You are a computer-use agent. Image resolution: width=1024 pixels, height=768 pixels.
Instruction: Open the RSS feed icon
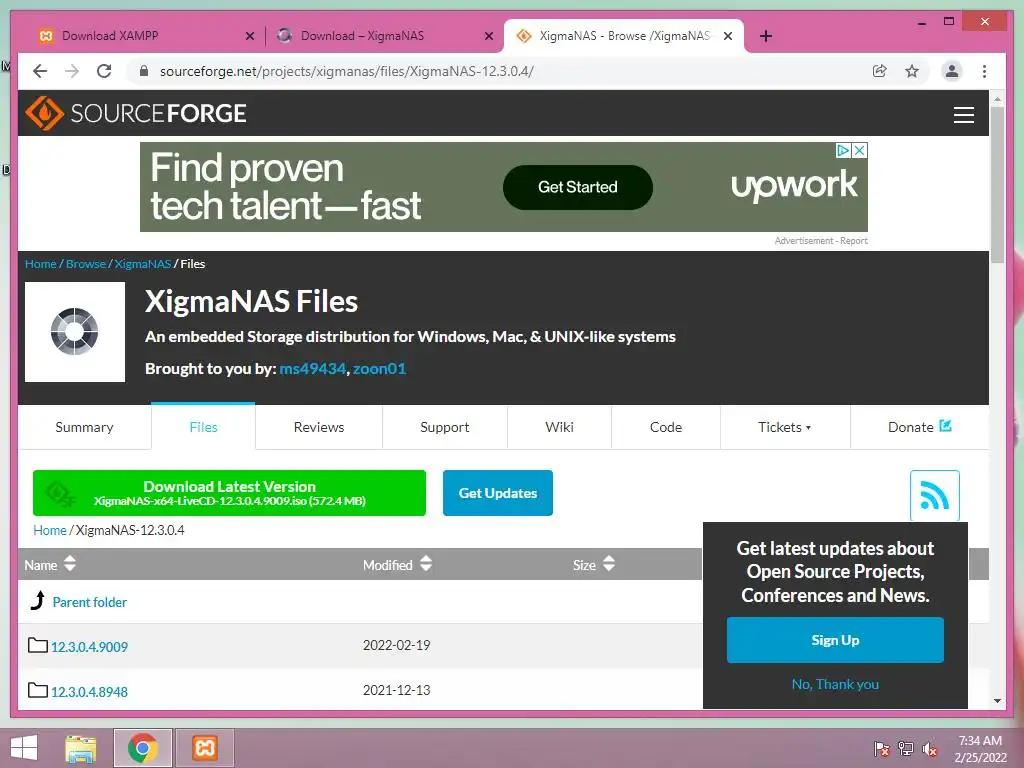[935, 495]
